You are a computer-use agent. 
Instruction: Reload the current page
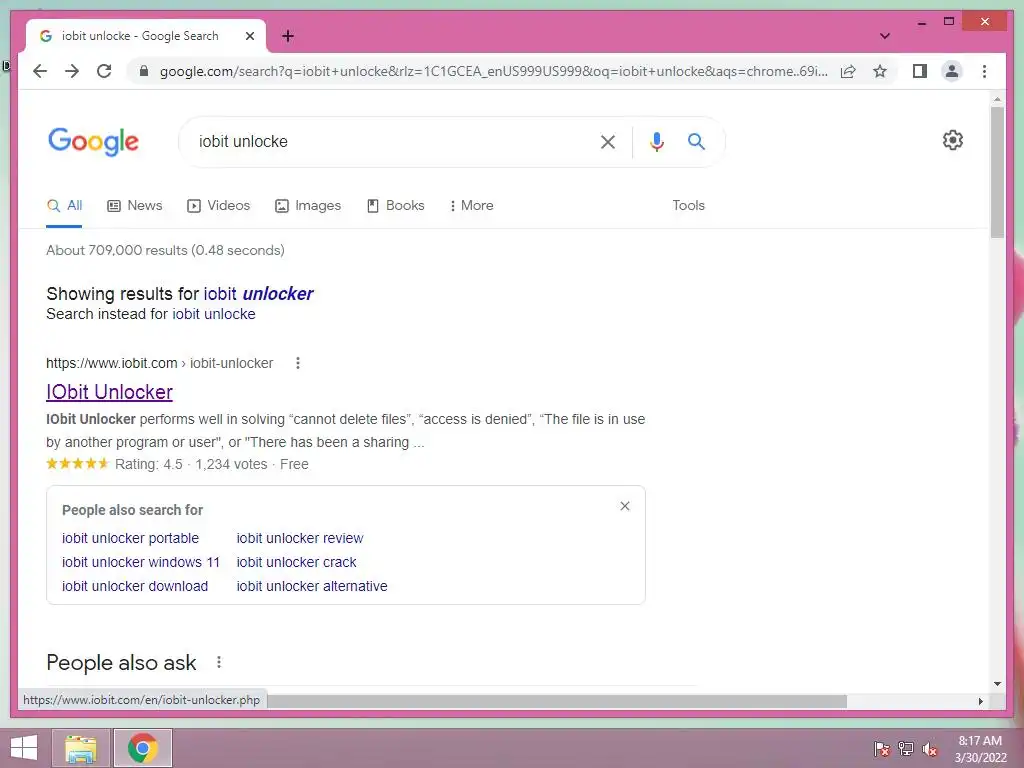coord(104,71)
